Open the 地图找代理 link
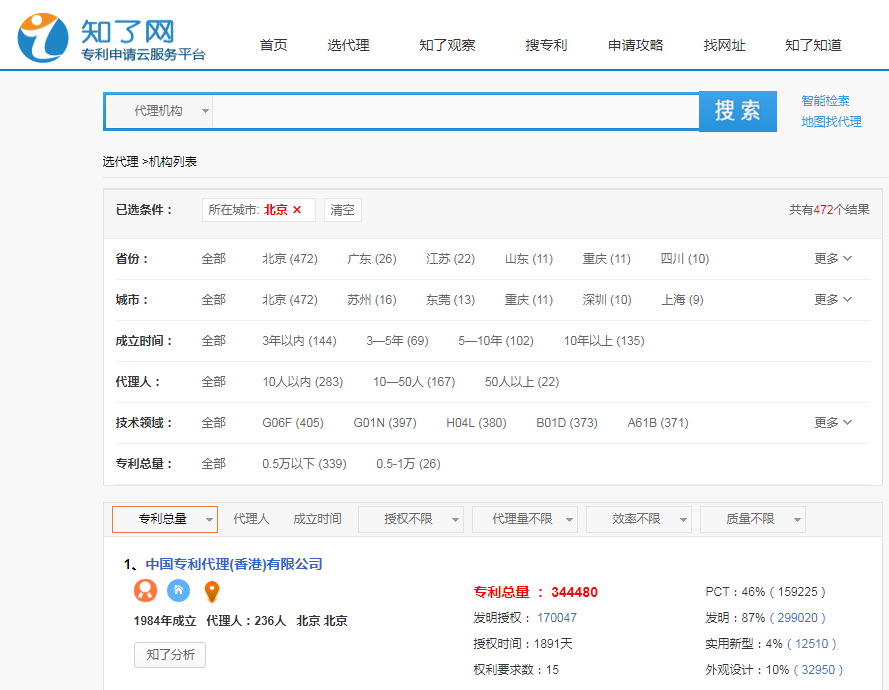This screenshot has height=690, width=889. tap(831, 122)
